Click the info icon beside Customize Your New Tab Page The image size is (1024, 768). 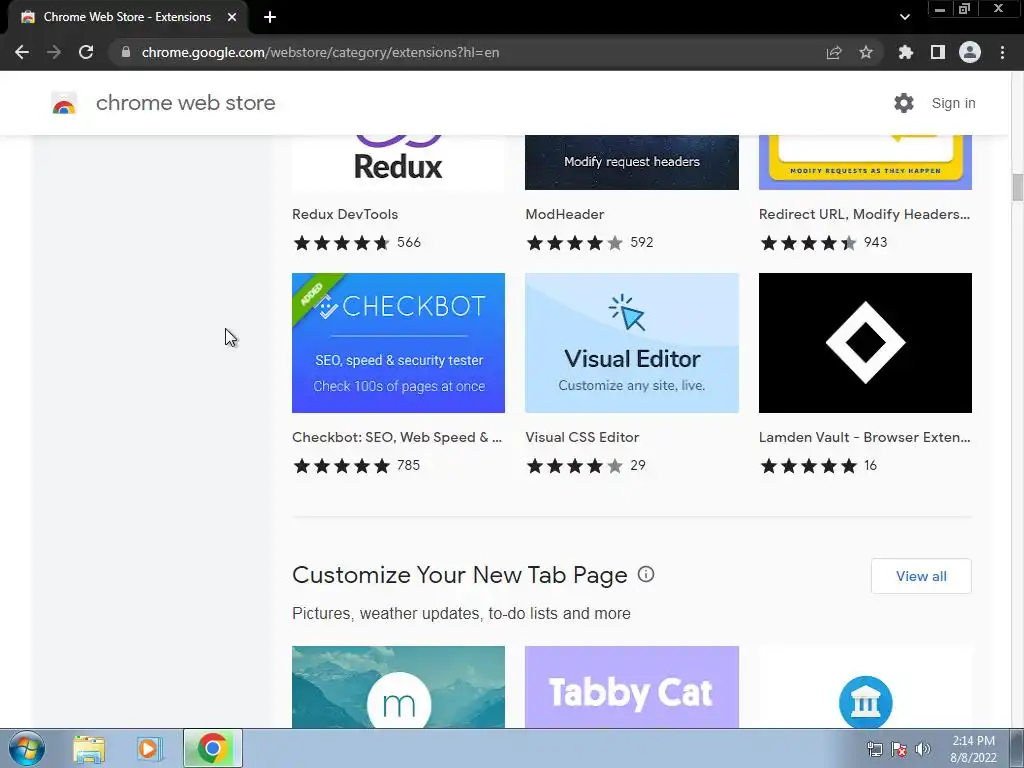pyautogui.click(x=646, y=574)
